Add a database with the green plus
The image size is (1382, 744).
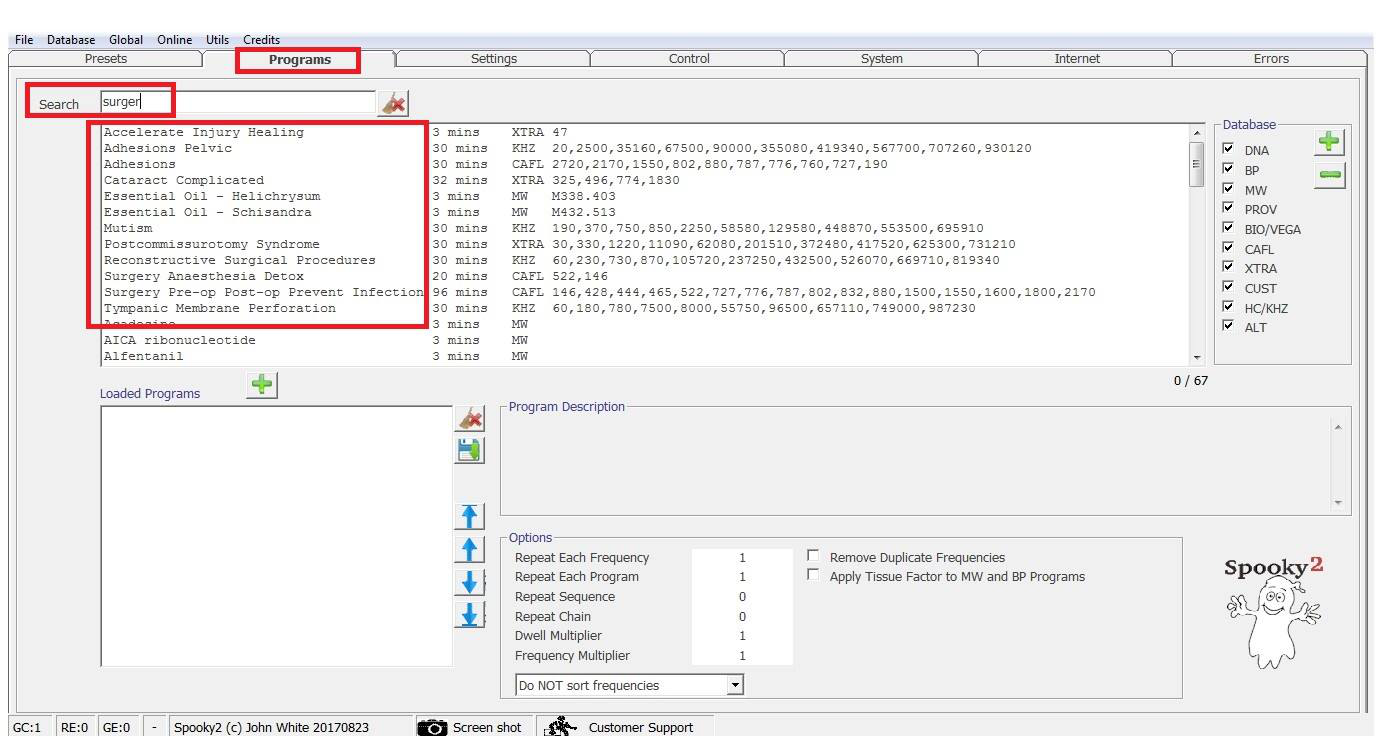point(1328,142)
